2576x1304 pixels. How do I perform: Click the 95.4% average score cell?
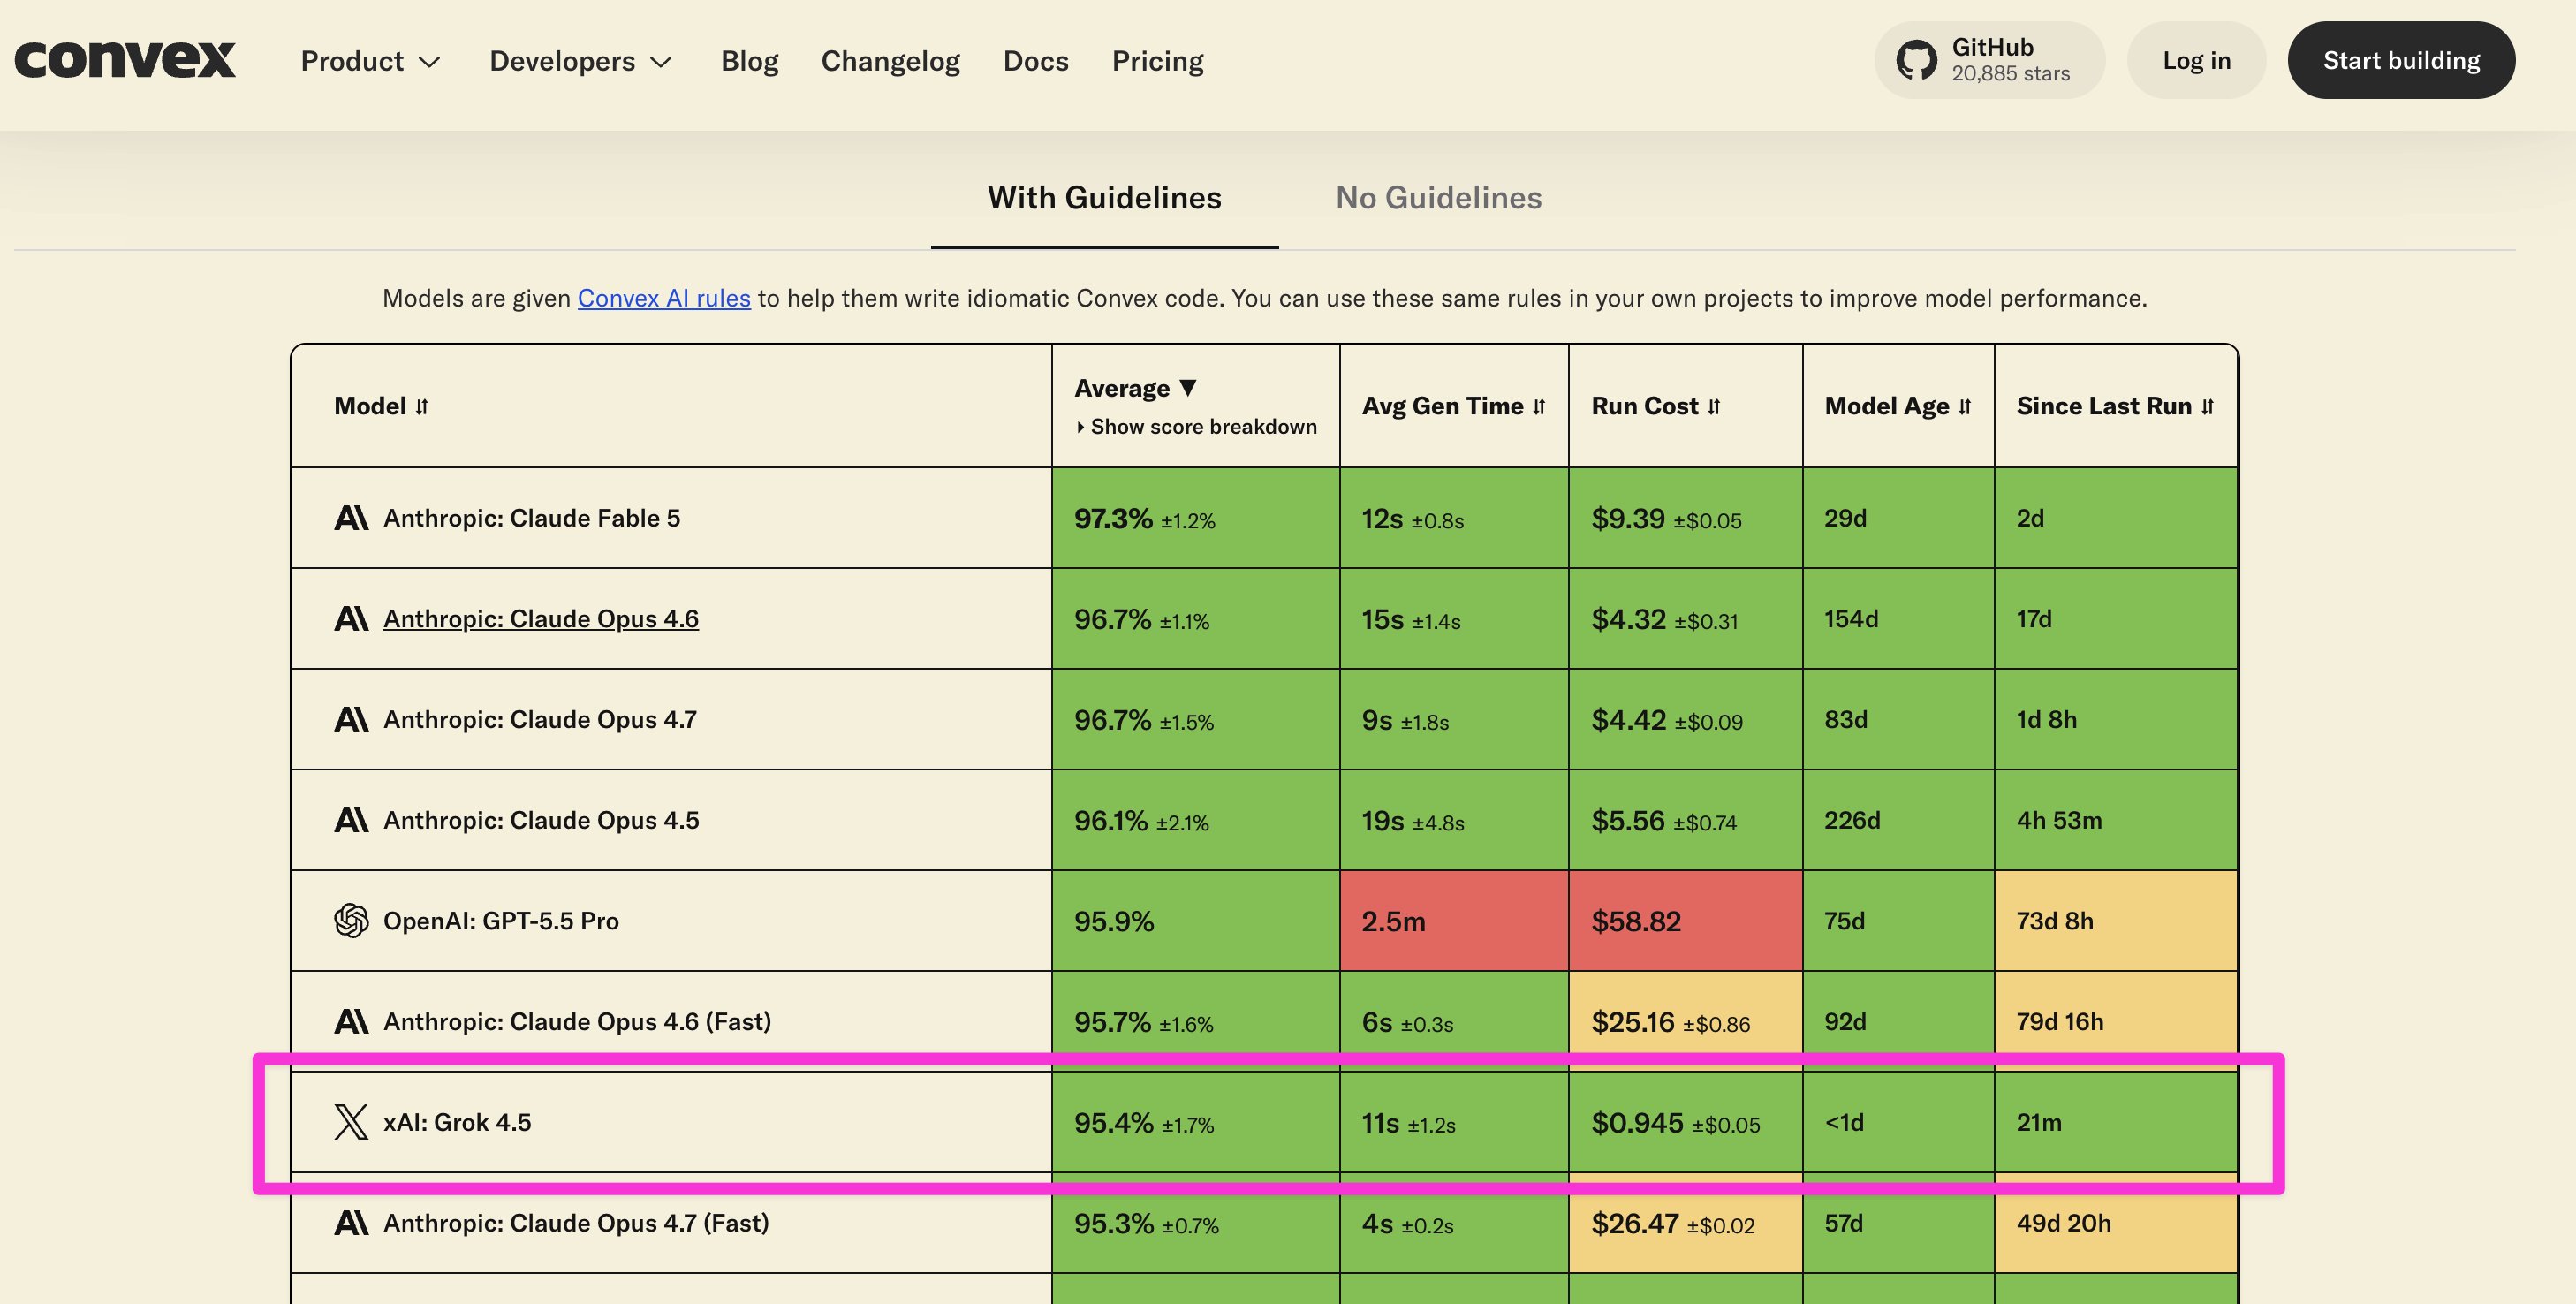point(1196,1122)
